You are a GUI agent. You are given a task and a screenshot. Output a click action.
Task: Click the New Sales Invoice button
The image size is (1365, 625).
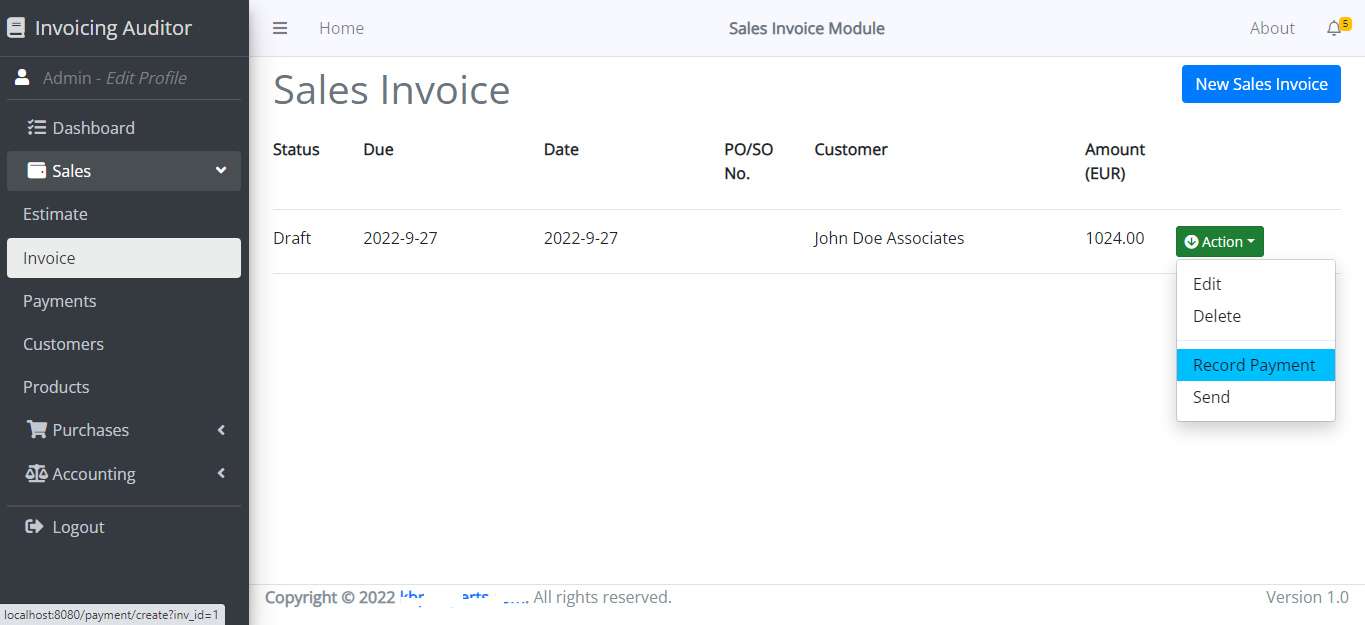pyautogui.click(x=1260, y=84)
